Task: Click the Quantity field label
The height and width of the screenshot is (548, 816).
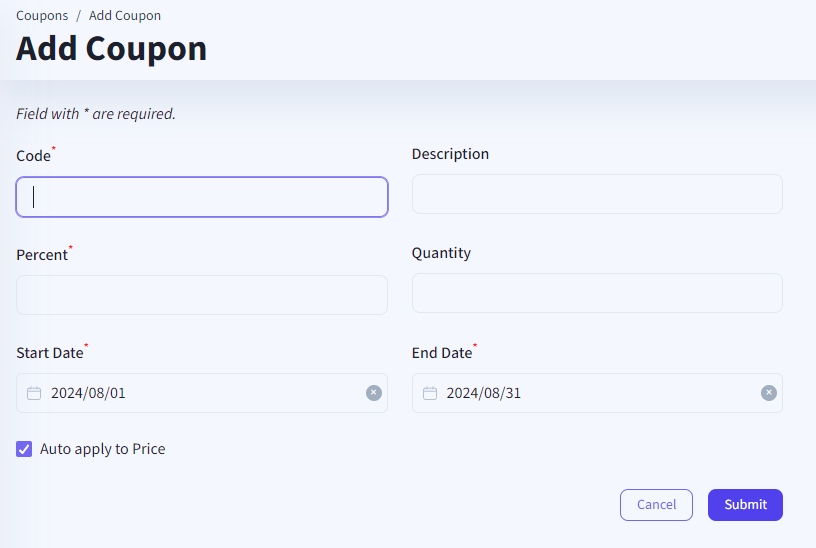Action: pos(441,253)
